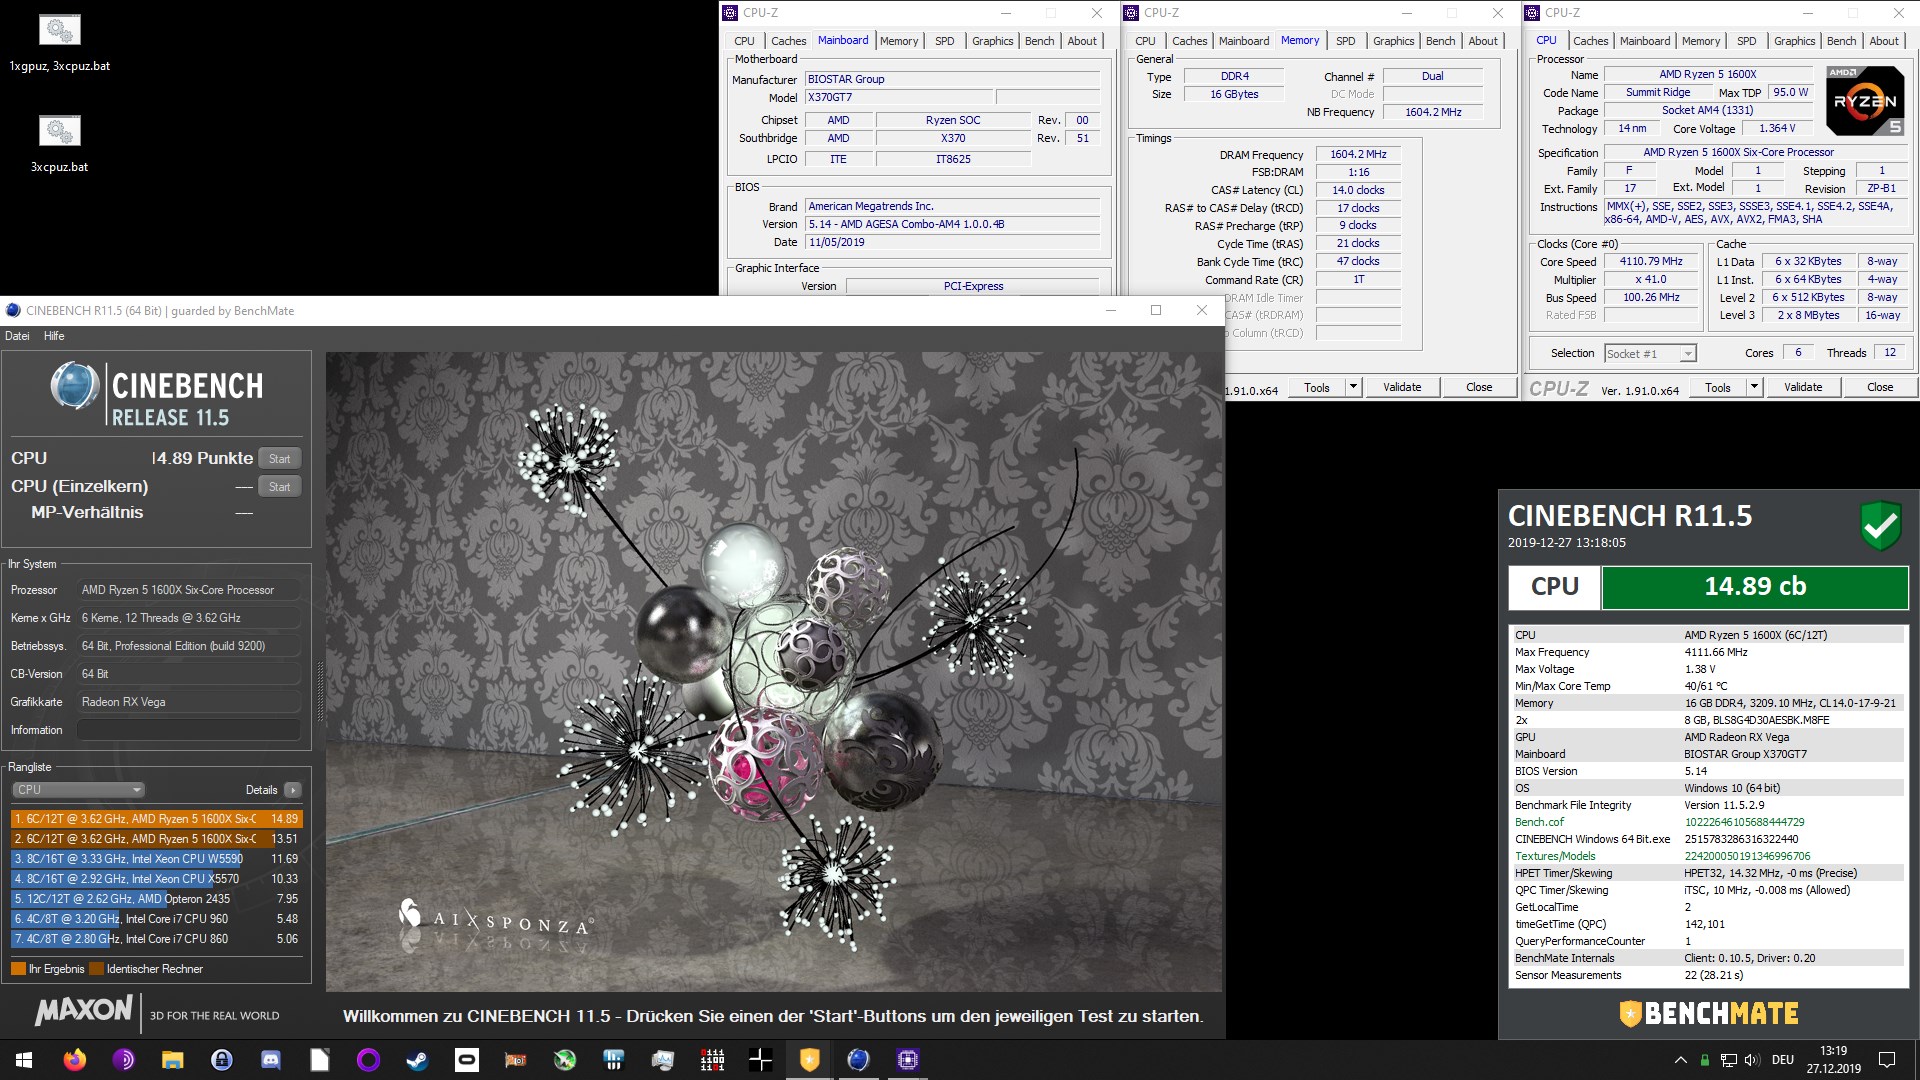
Task: Open the Datei menu in Cinebench
Action: [x=17, y=336]
